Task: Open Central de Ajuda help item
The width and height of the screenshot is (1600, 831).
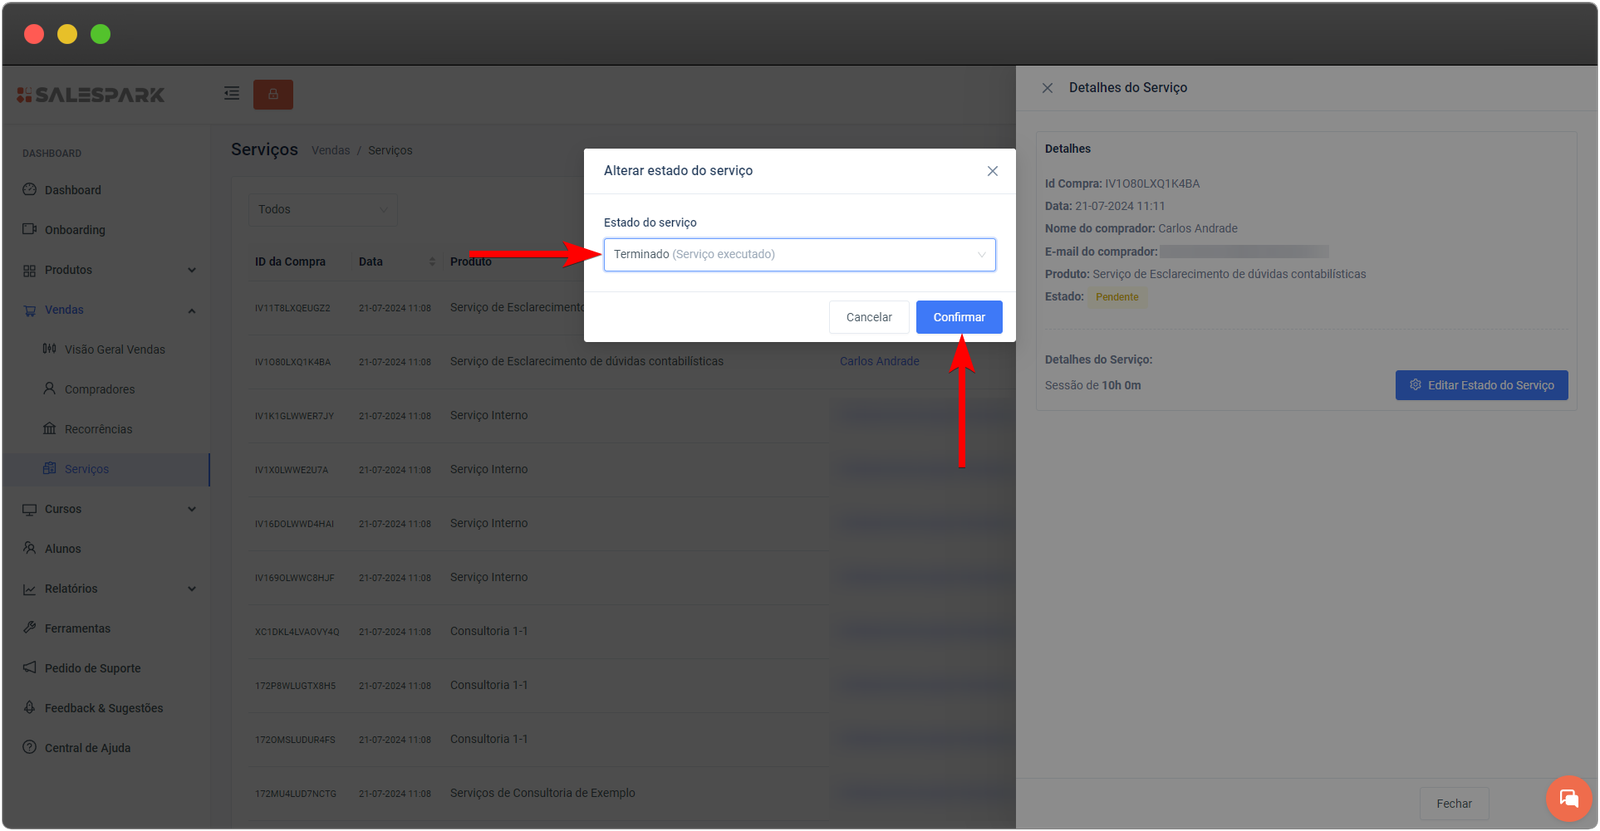Action: pos(87,748)
